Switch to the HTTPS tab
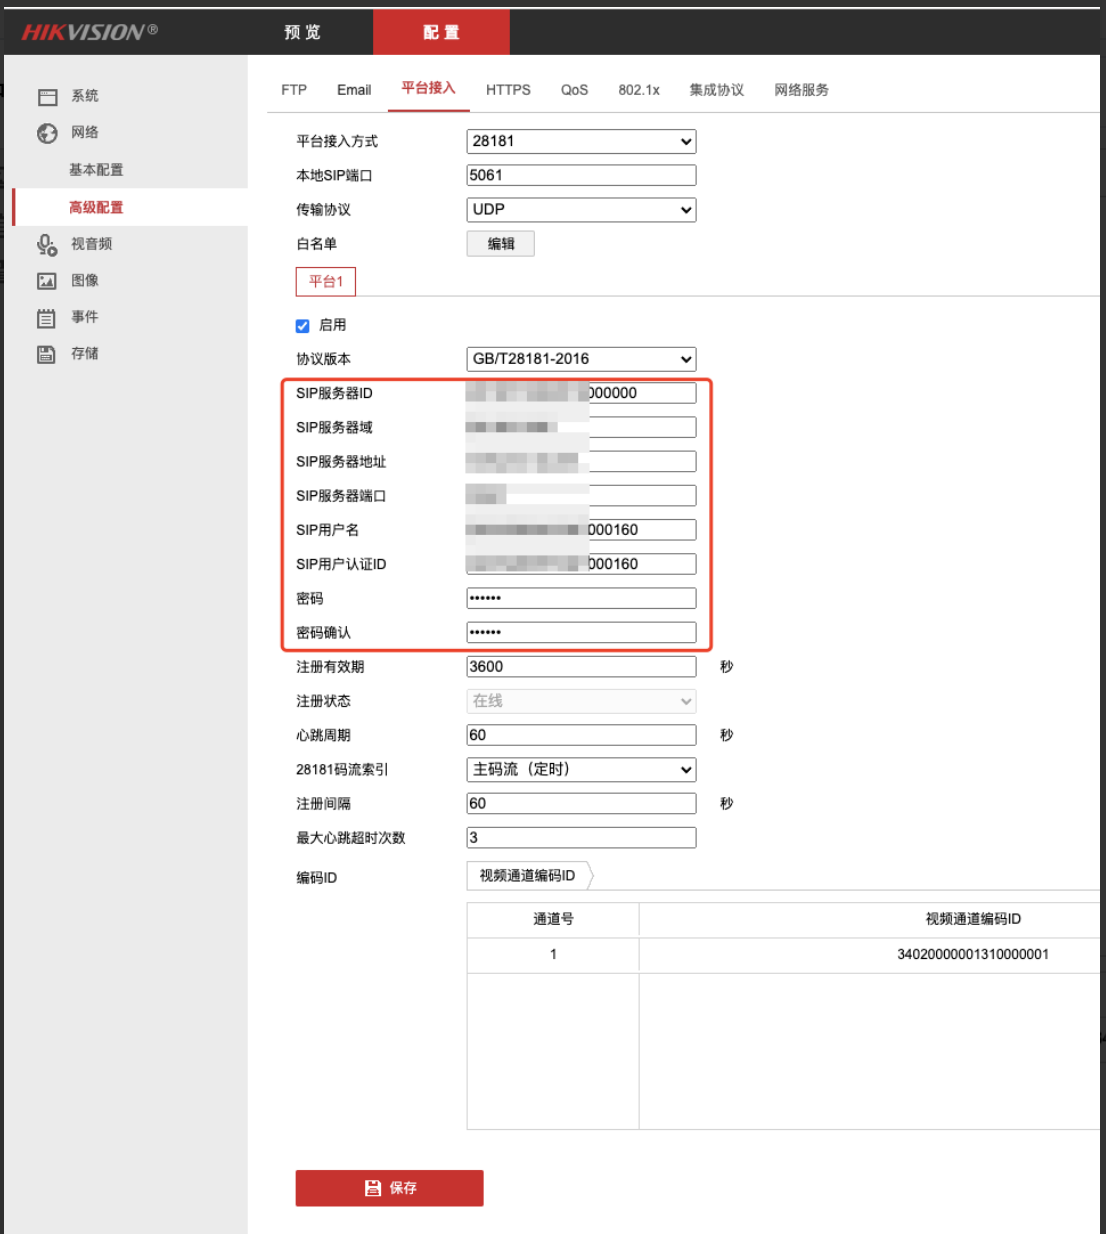 (x=508, y=90)
